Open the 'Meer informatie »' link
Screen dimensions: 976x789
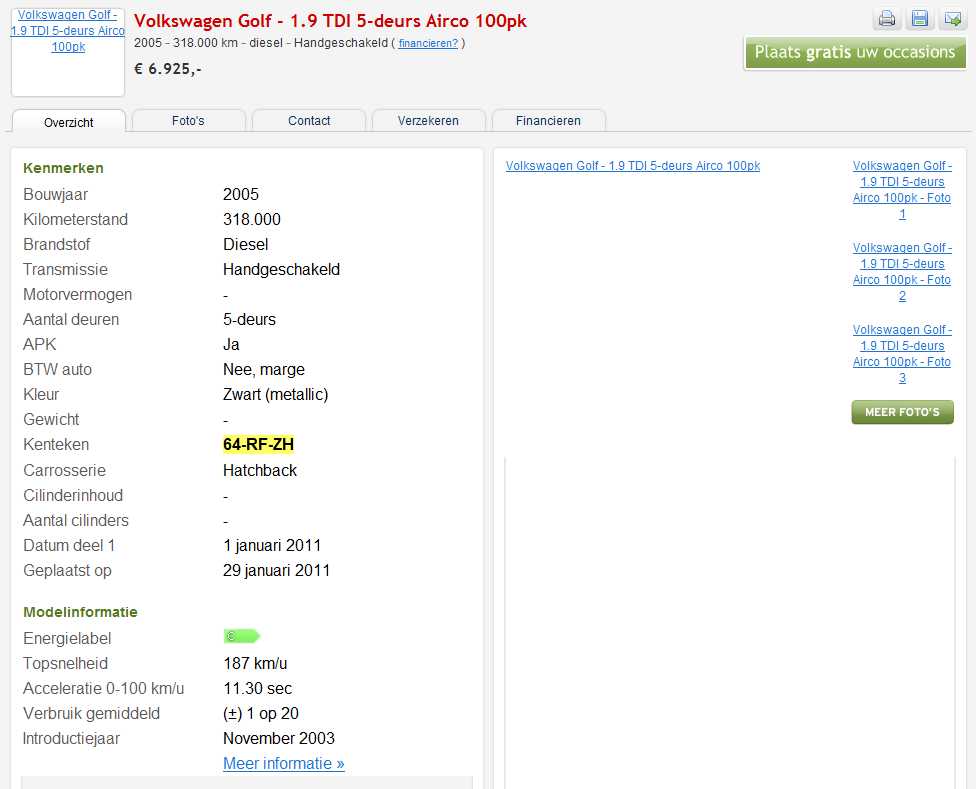[284, 763]
